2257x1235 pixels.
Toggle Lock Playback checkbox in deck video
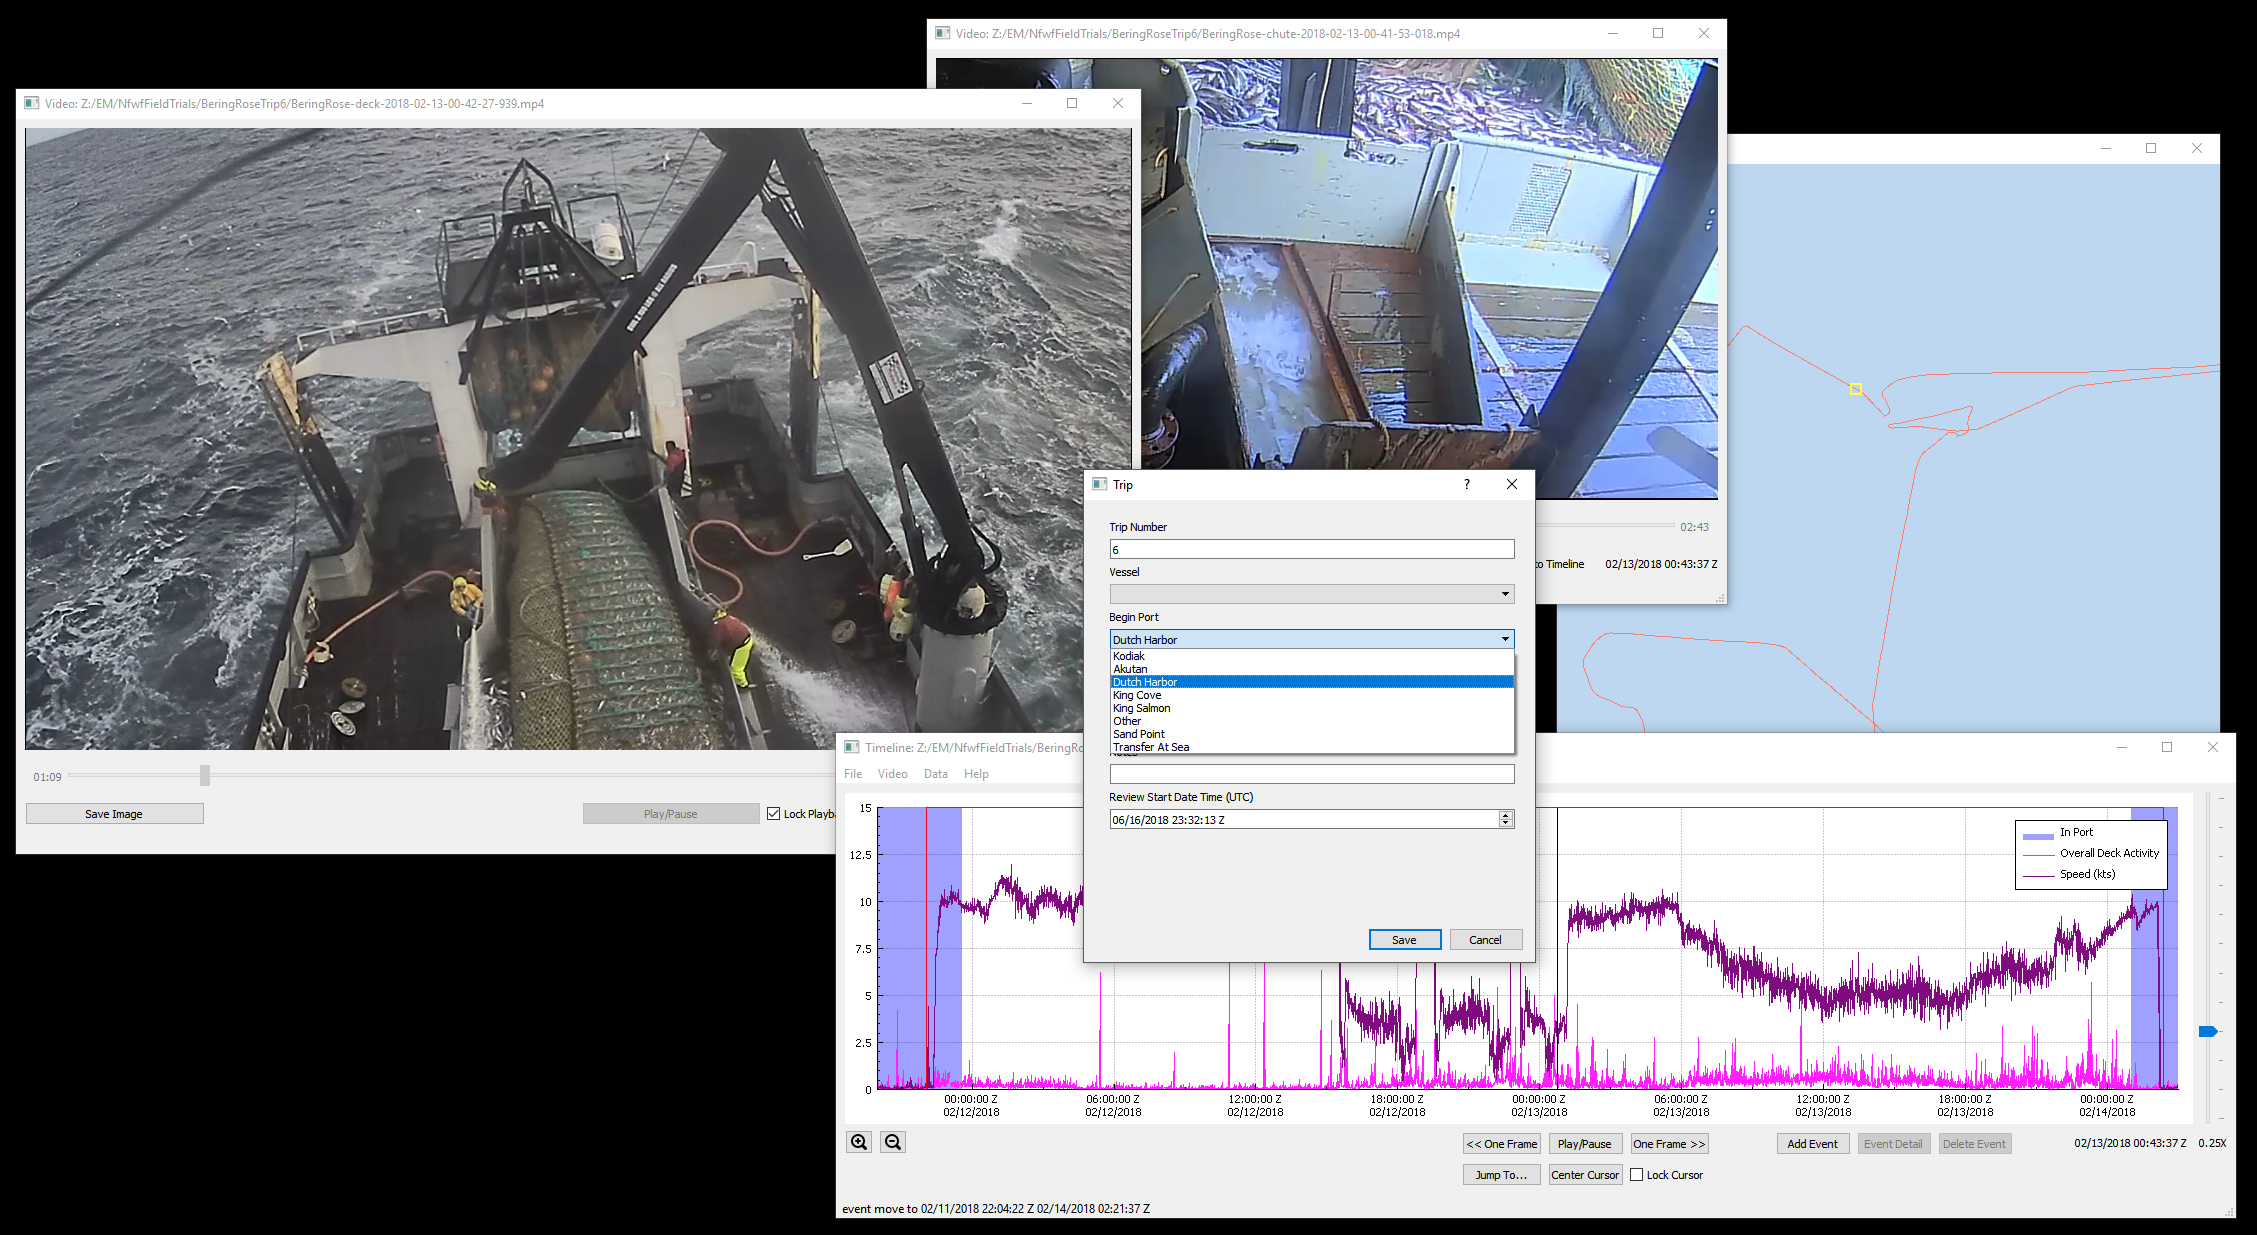773,814
